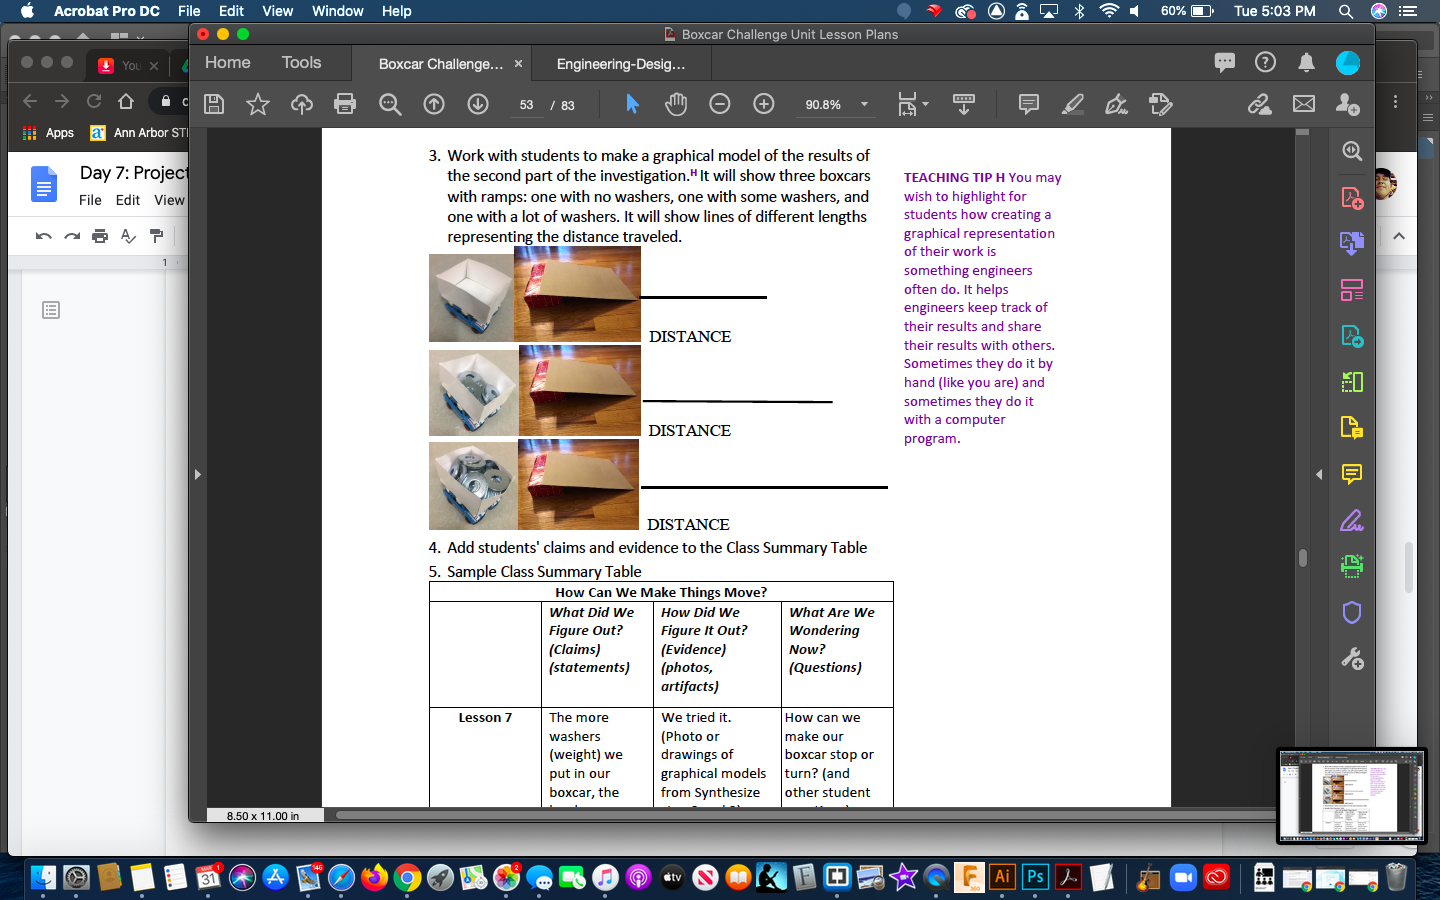Click the Wi-Fi status icon
The width and height of the screenshot is (1440, 900).
click(1108, 11)
